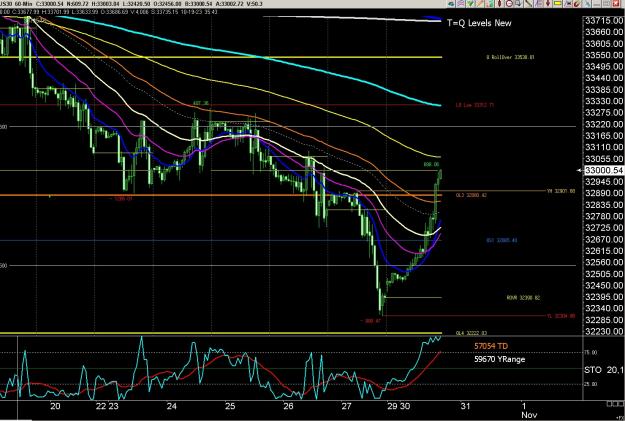This screenshot has height=421, width=625.
Task: Click the red YL level label
Action: [561, 316]
